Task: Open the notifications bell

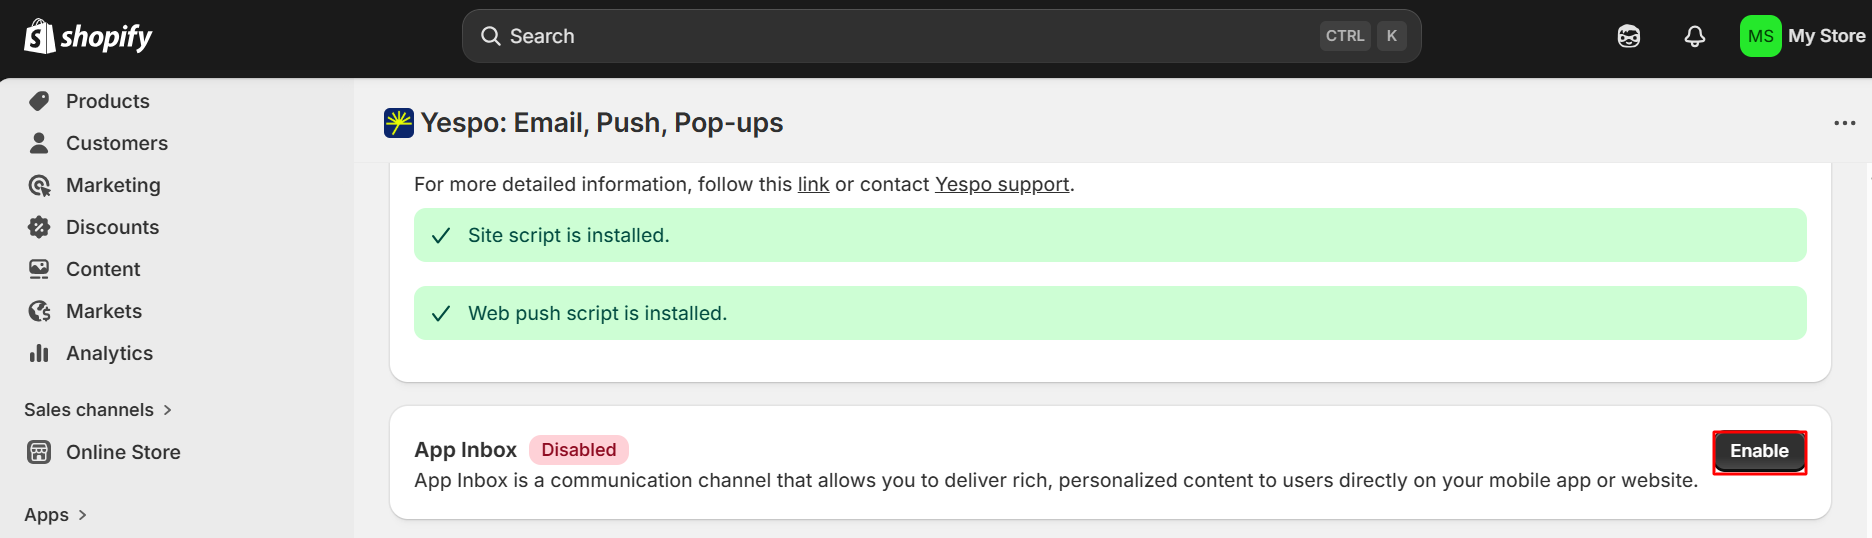Action: pyautogui.click(x=1694, y=37)
